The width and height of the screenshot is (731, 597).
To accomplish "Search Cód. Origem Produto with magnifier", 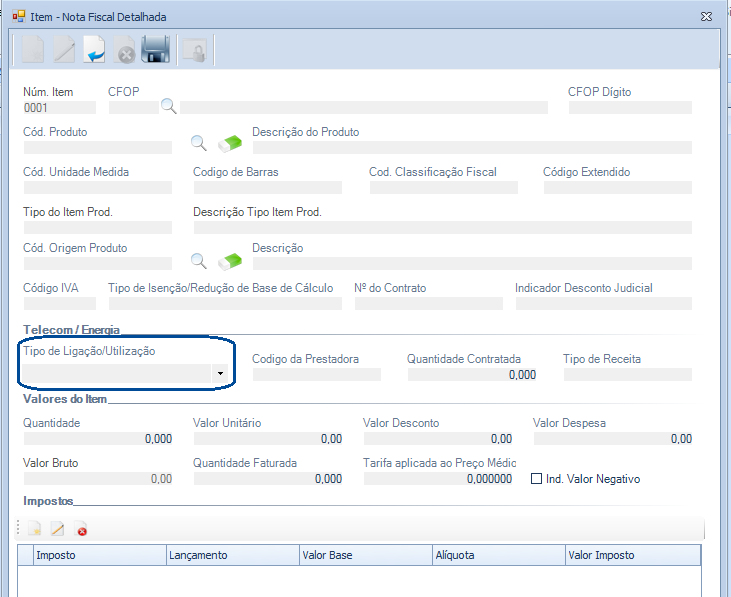I will tap(199, 261).
